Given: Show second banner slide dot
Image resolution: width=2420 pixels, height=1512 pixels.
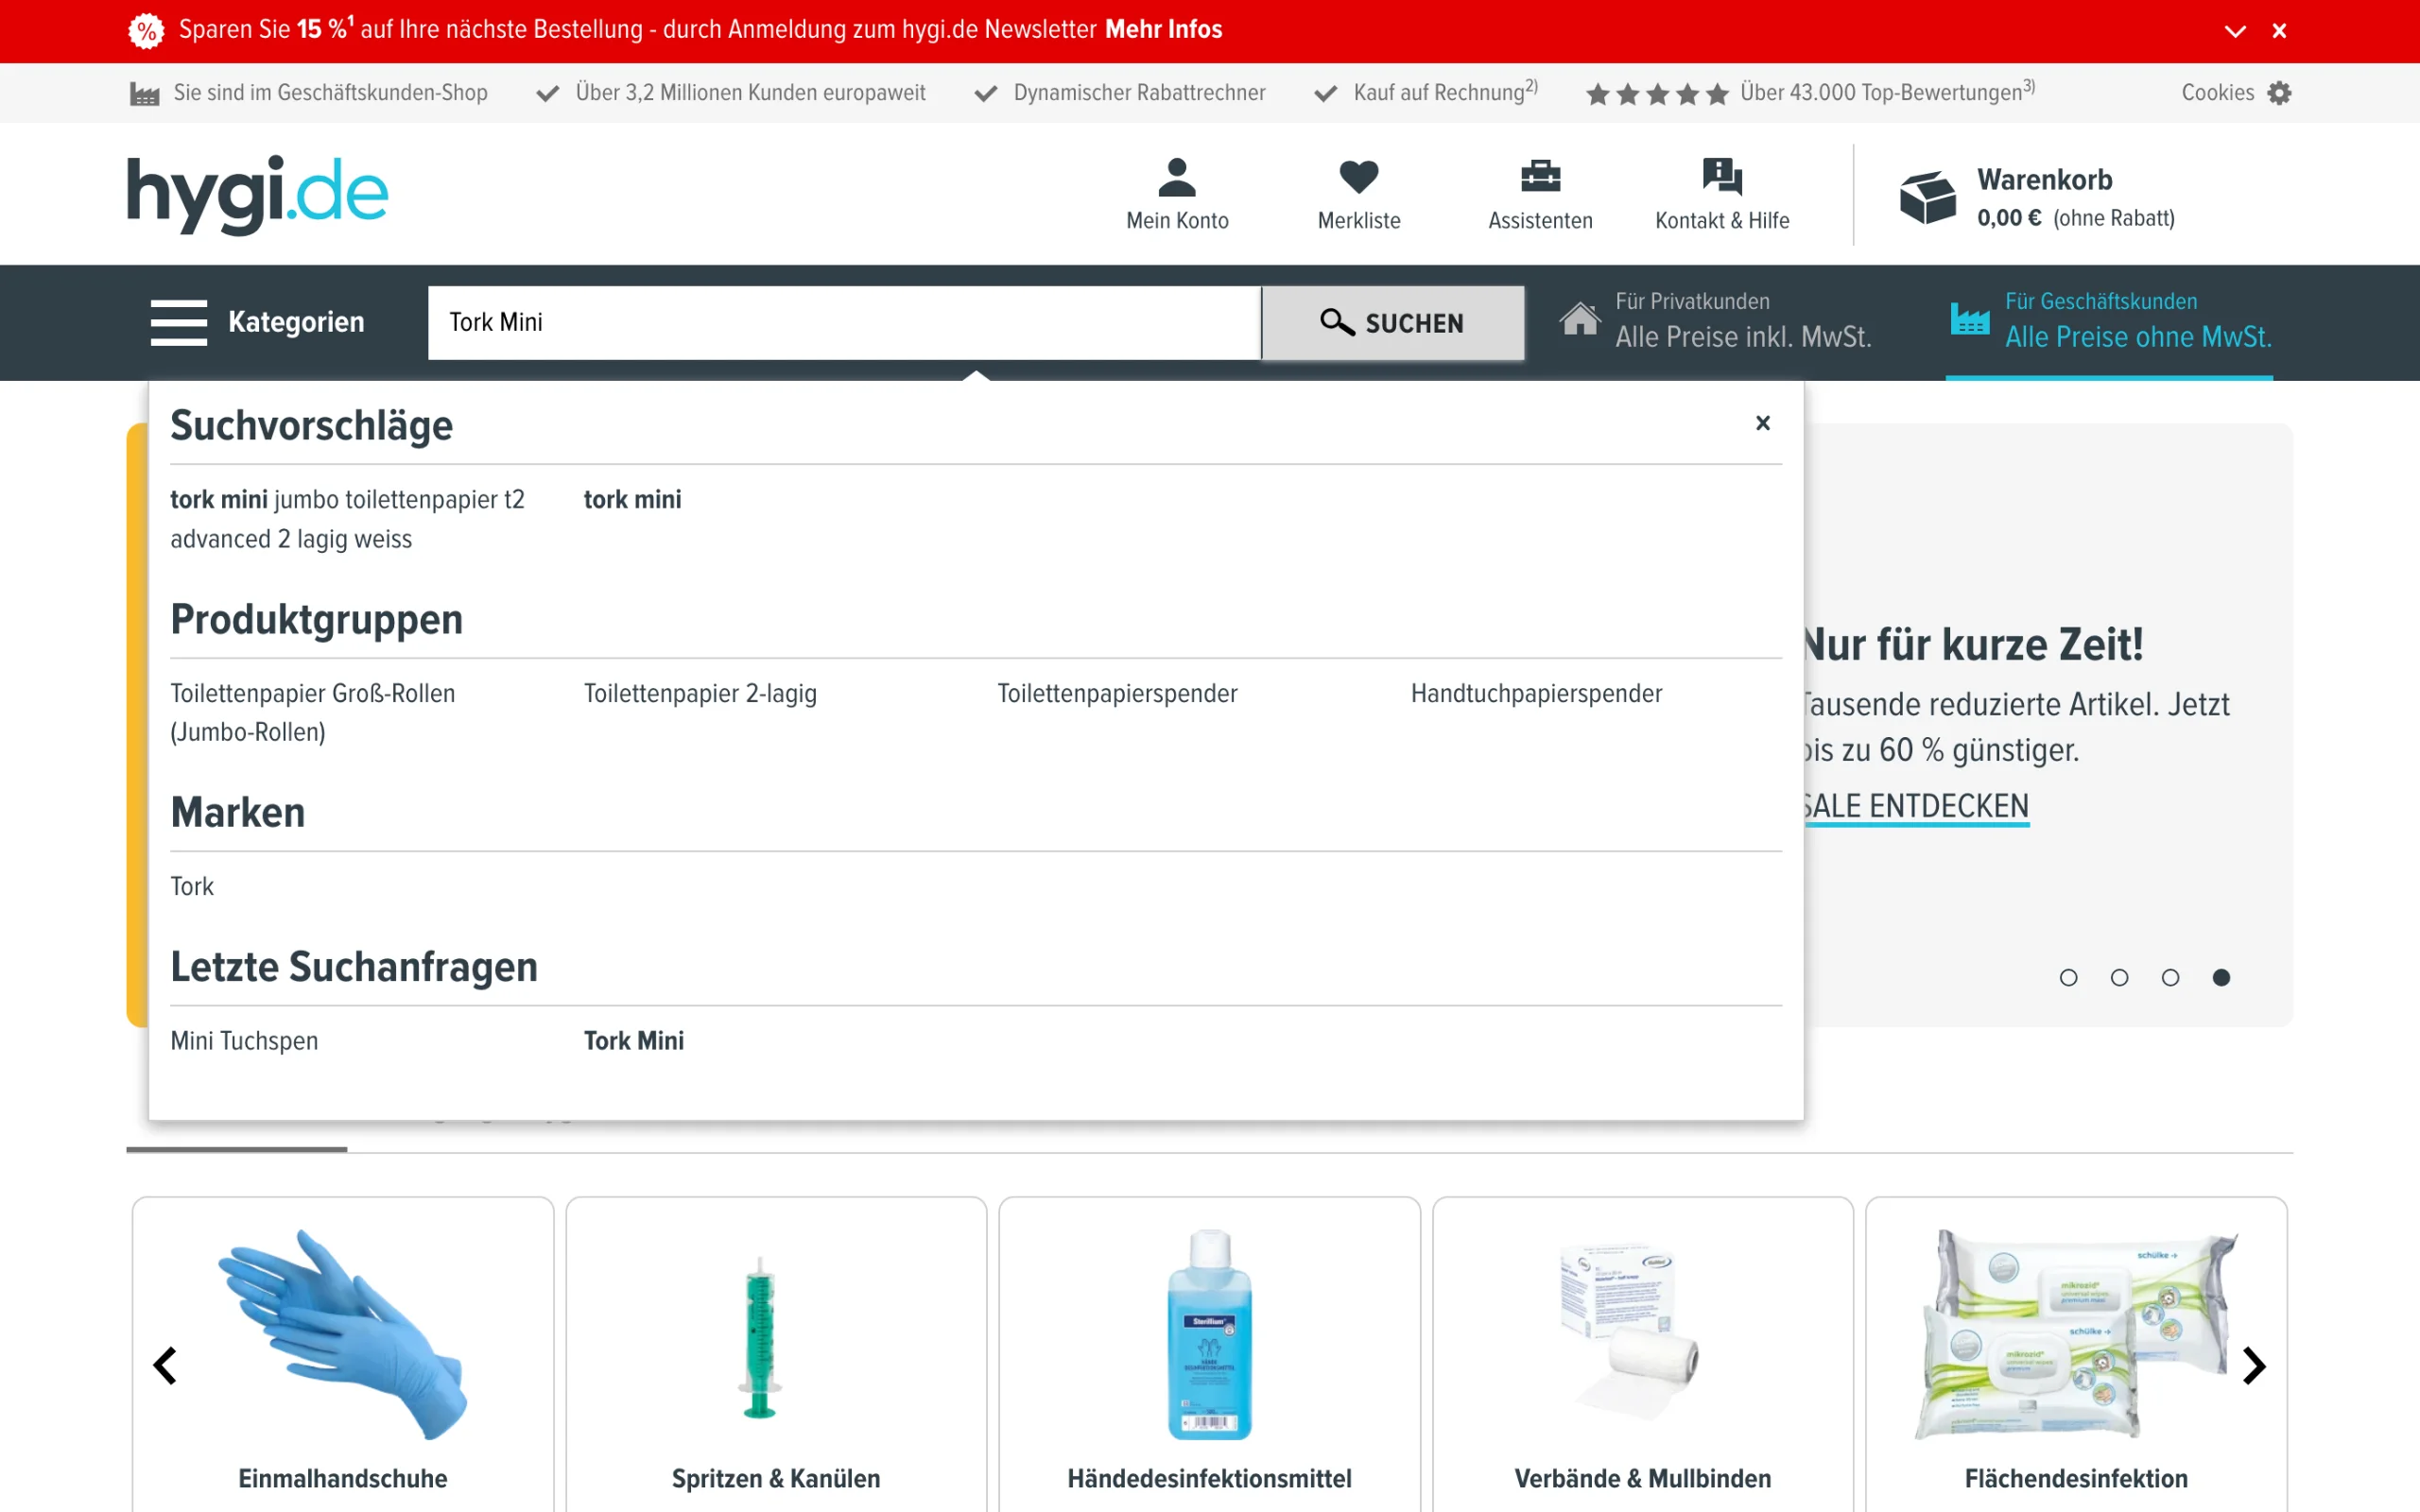Looking at the screenshot, I should tap(2119, 977).
